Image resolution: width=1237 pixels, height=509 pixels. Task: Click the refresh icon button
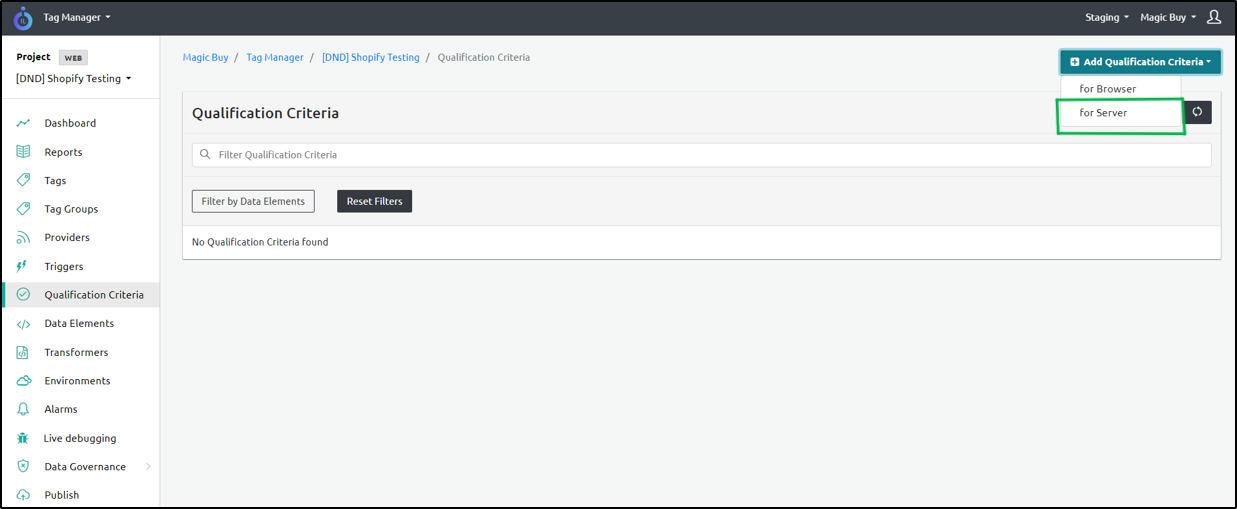pos(1197,112)
